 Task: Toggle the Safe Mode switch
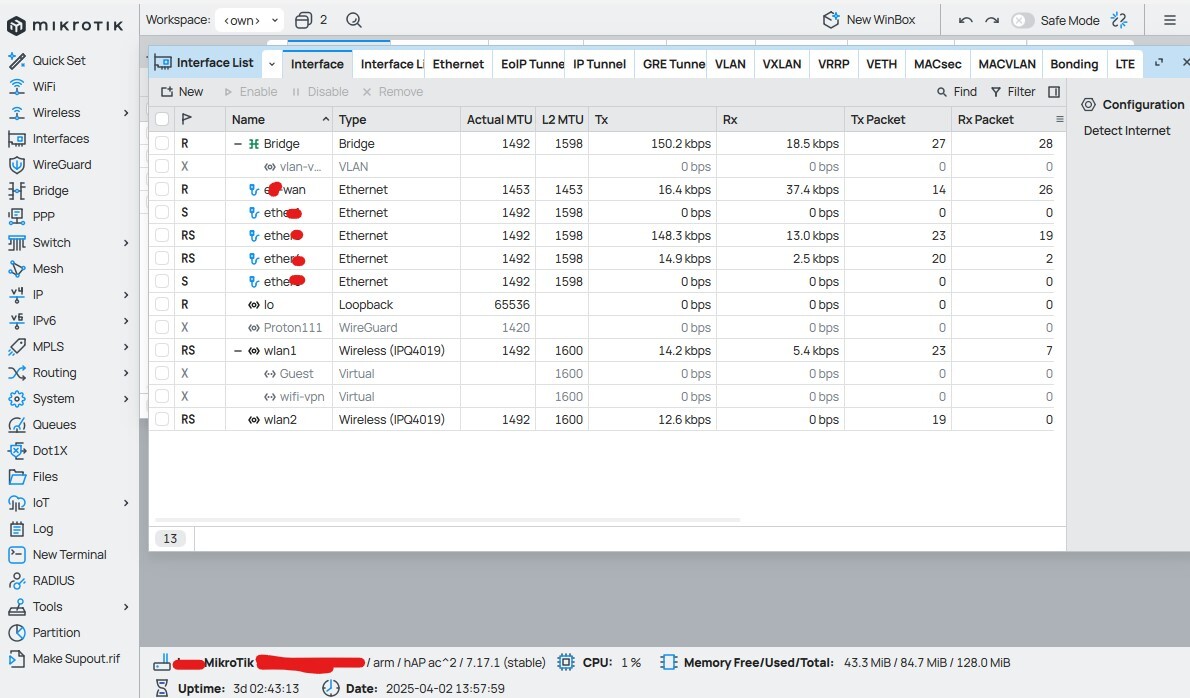(1022, 20)
